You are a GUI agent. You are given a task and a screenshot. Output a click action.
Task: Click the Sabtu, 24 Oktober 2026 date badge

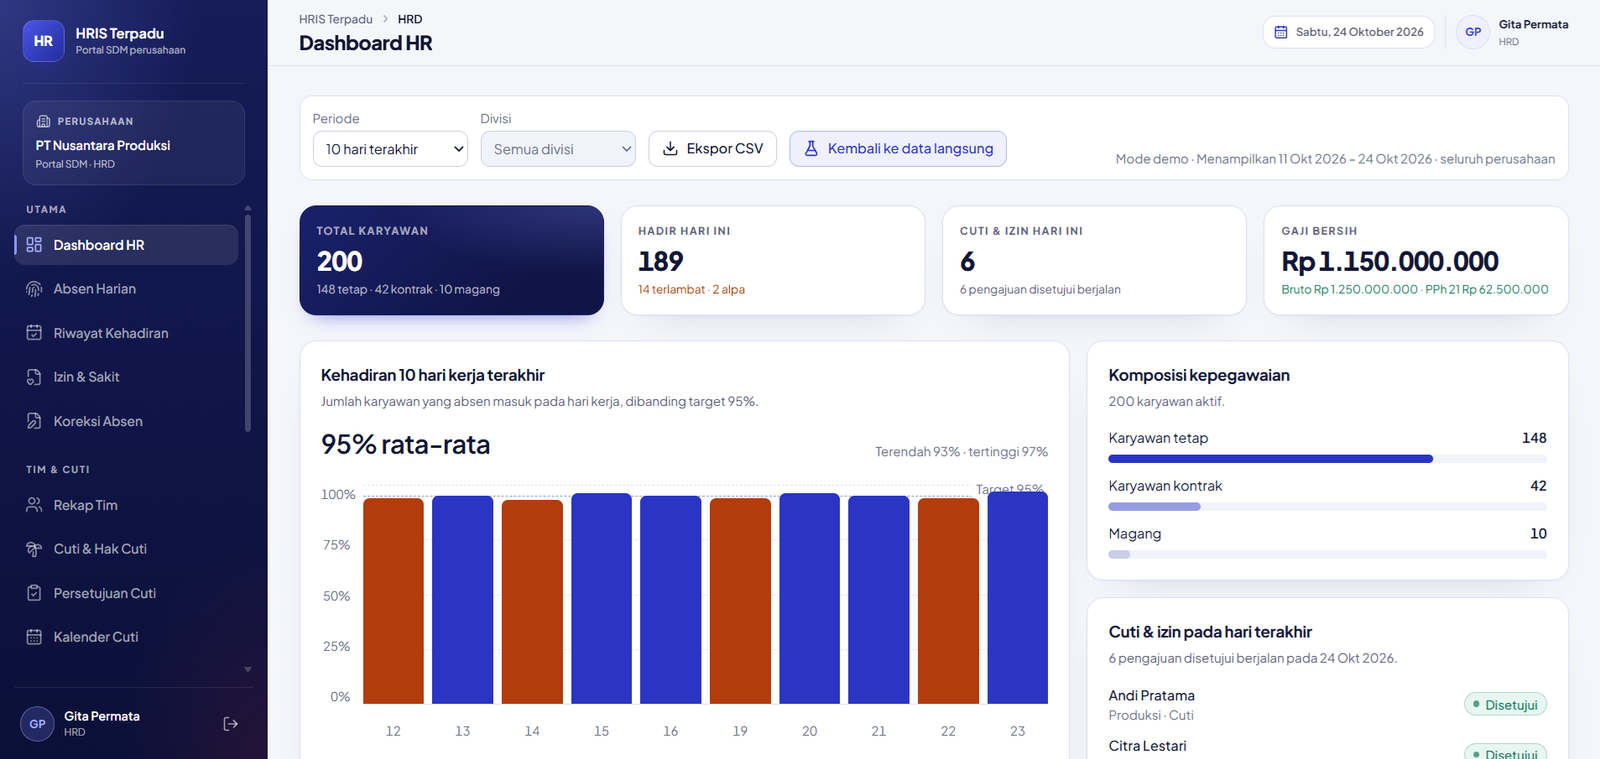coord(1349,32)
